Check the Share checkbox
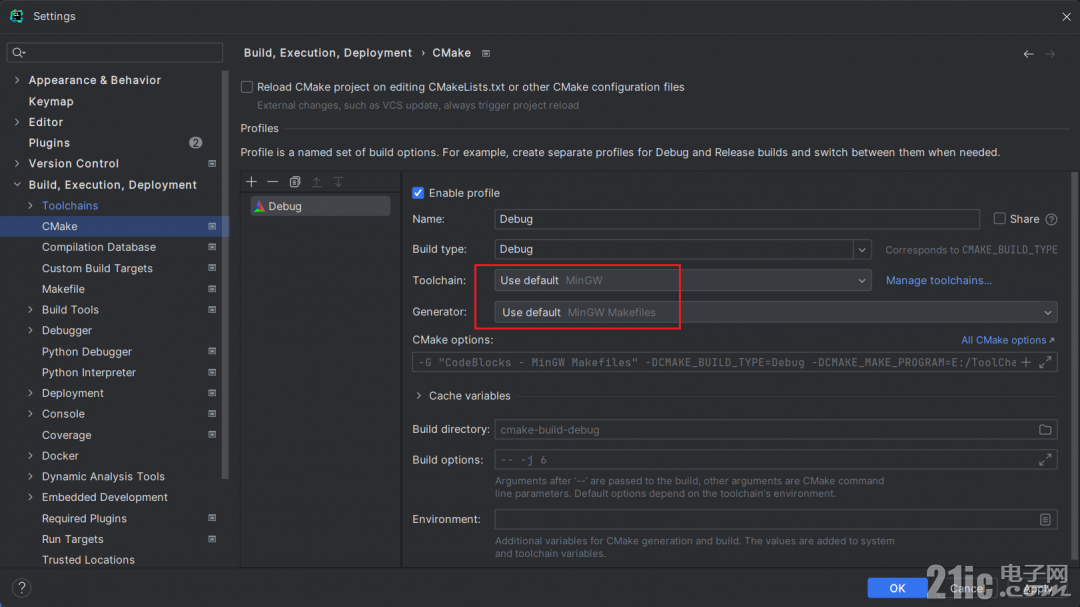This screenshot has width=1080, height=607. 999,218
